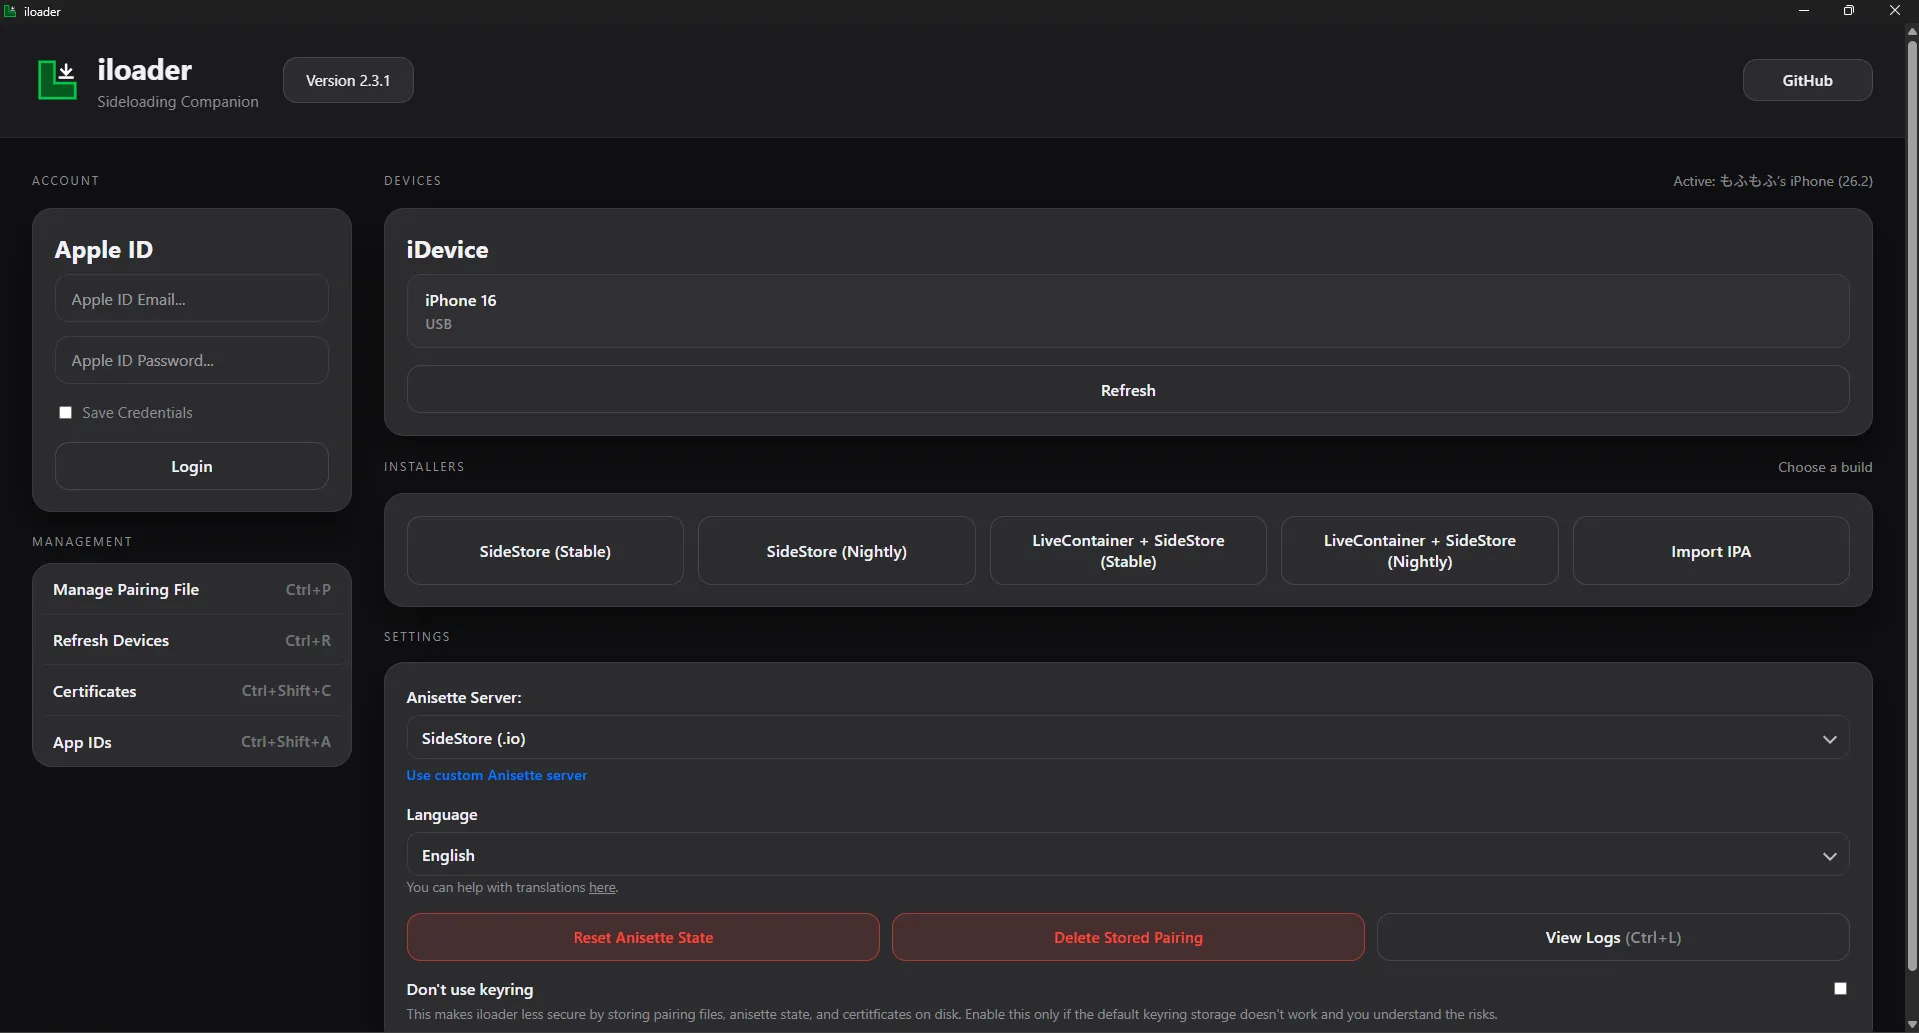Focus the Apple ID Password field
Screen dimensions: 1919x1033
pos(192,360)
